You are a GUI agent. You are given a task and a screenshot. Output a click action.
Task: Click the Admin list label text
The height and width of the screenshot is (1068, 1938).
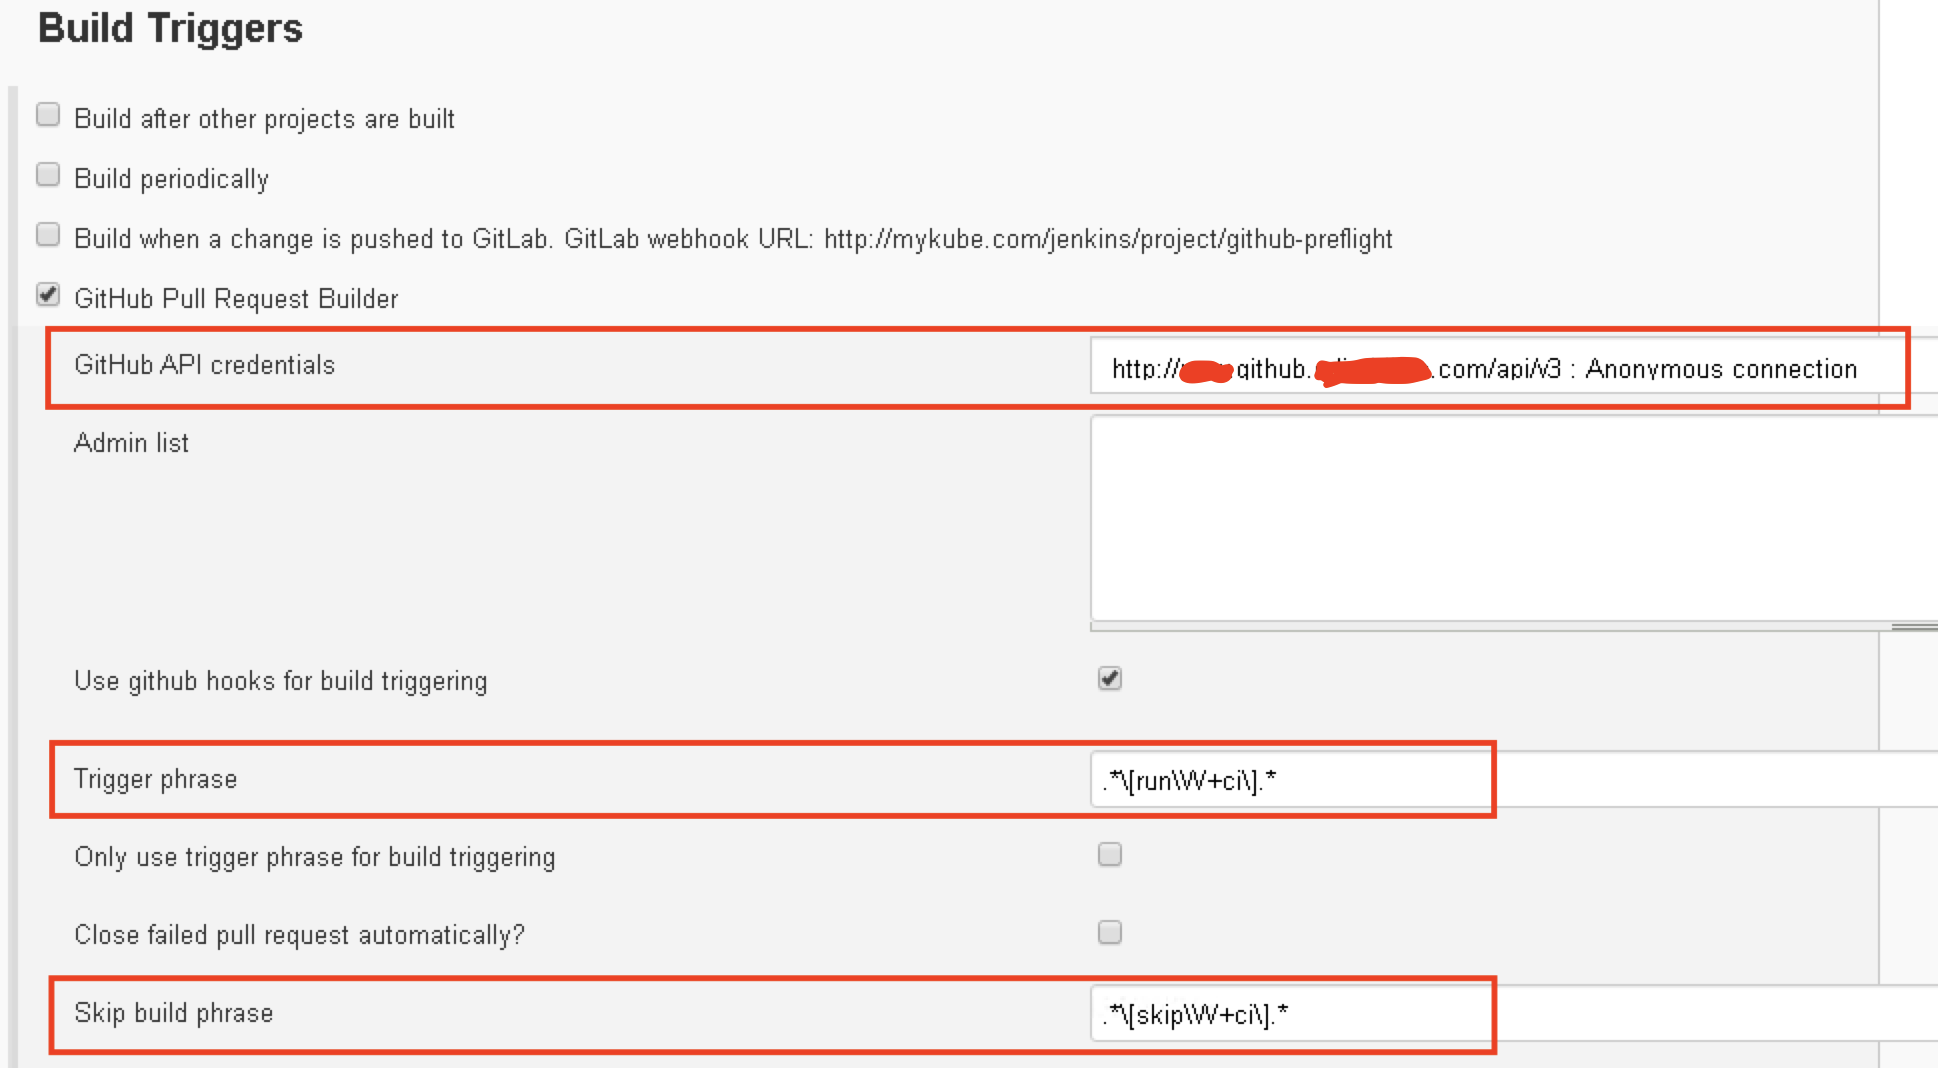[x=131, y=443]
